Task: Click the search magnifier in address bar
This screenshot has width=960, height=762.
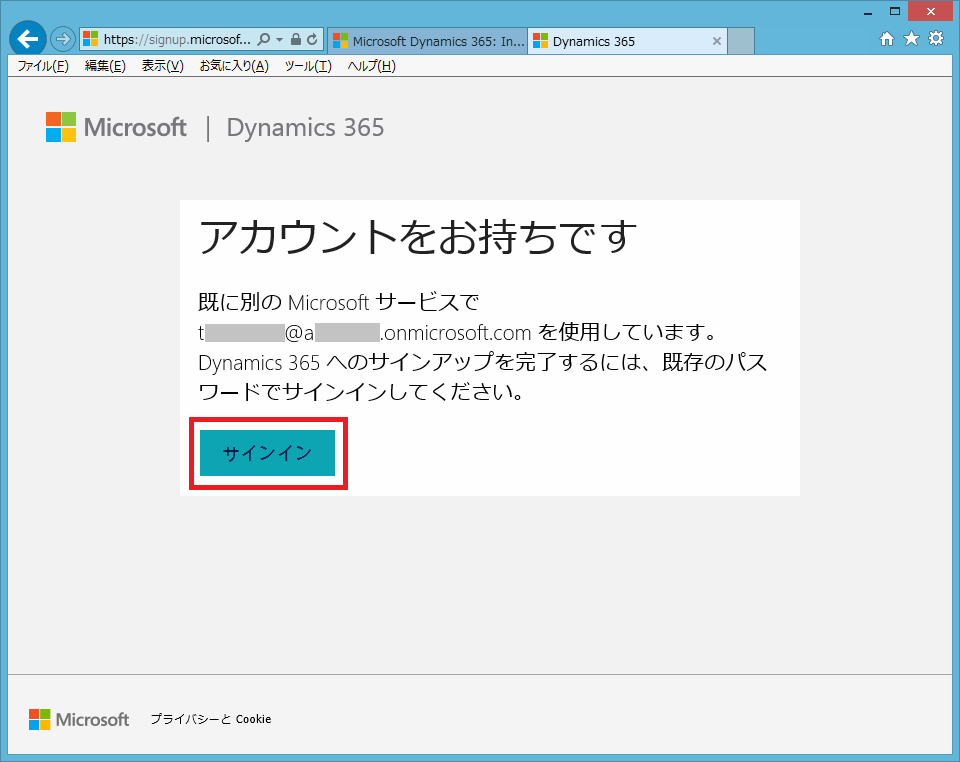Action: point(263,40)
